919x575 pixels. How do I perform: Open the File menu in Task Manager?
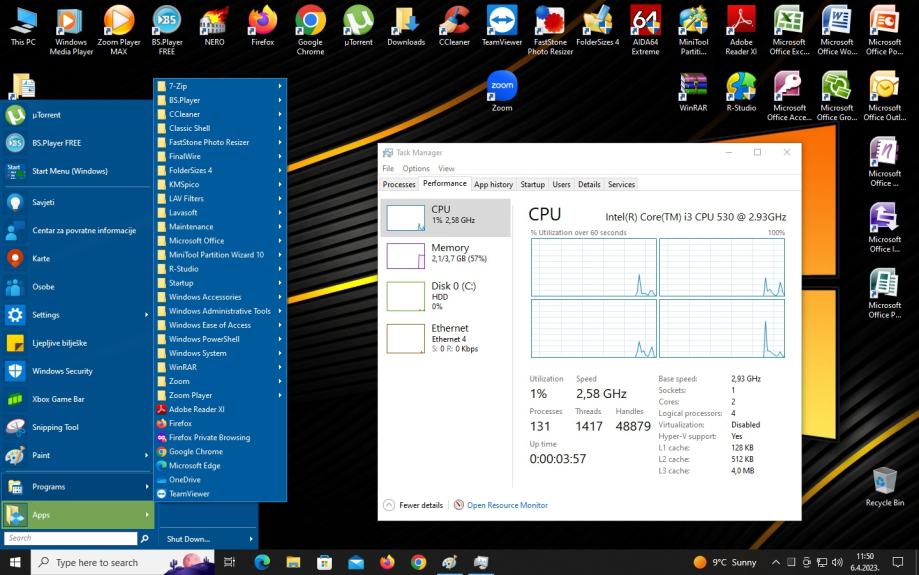(388, 168)
